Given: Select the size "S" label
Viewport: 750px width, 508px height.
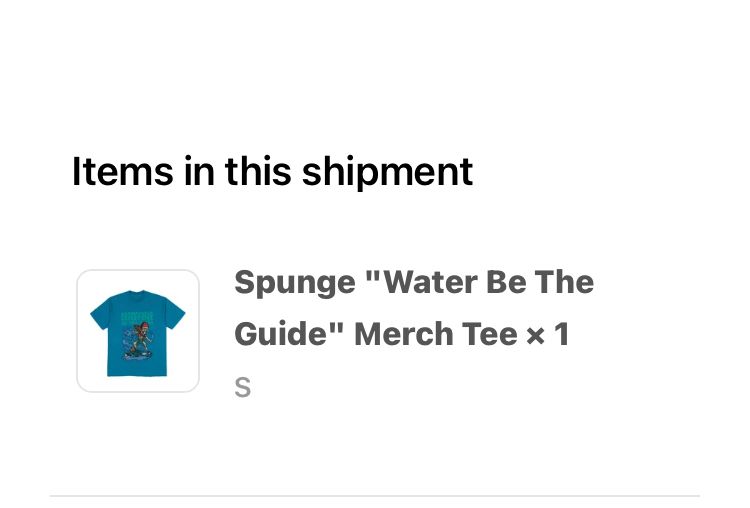Looking at the screenshot, I should tap(242, 387).
